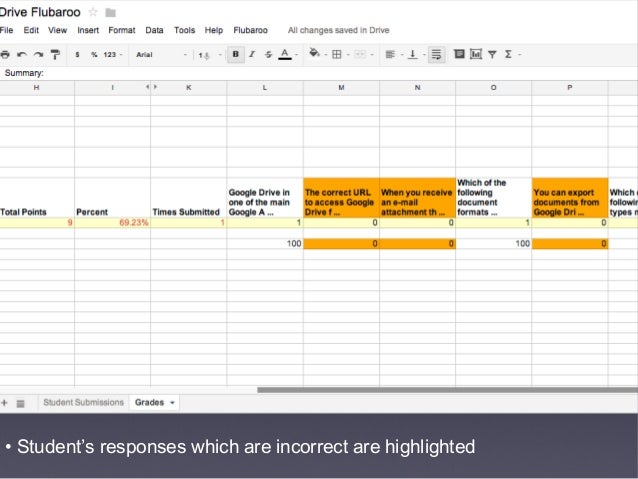Image resolution: width=638 pixels, height=479 pixels.
Task: Click 'Google Drive in one of the main' cell
Action: (265, 197)
